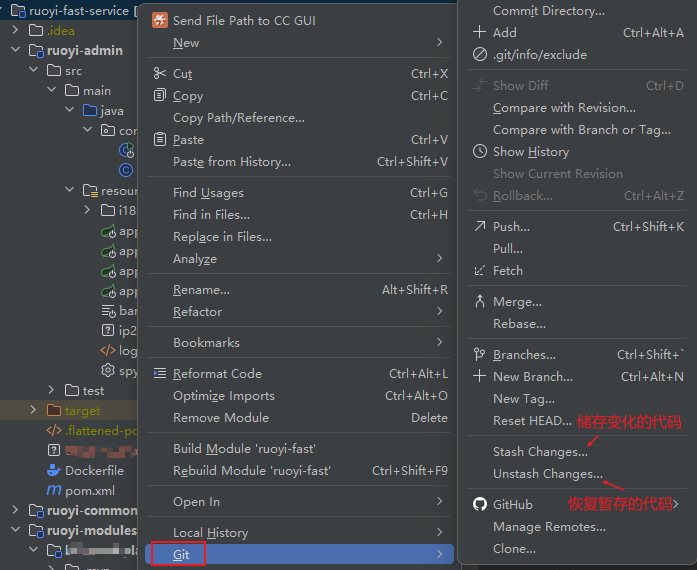Click the Dockerfile whale icon

pyautogui.click(x=54, y=470)
